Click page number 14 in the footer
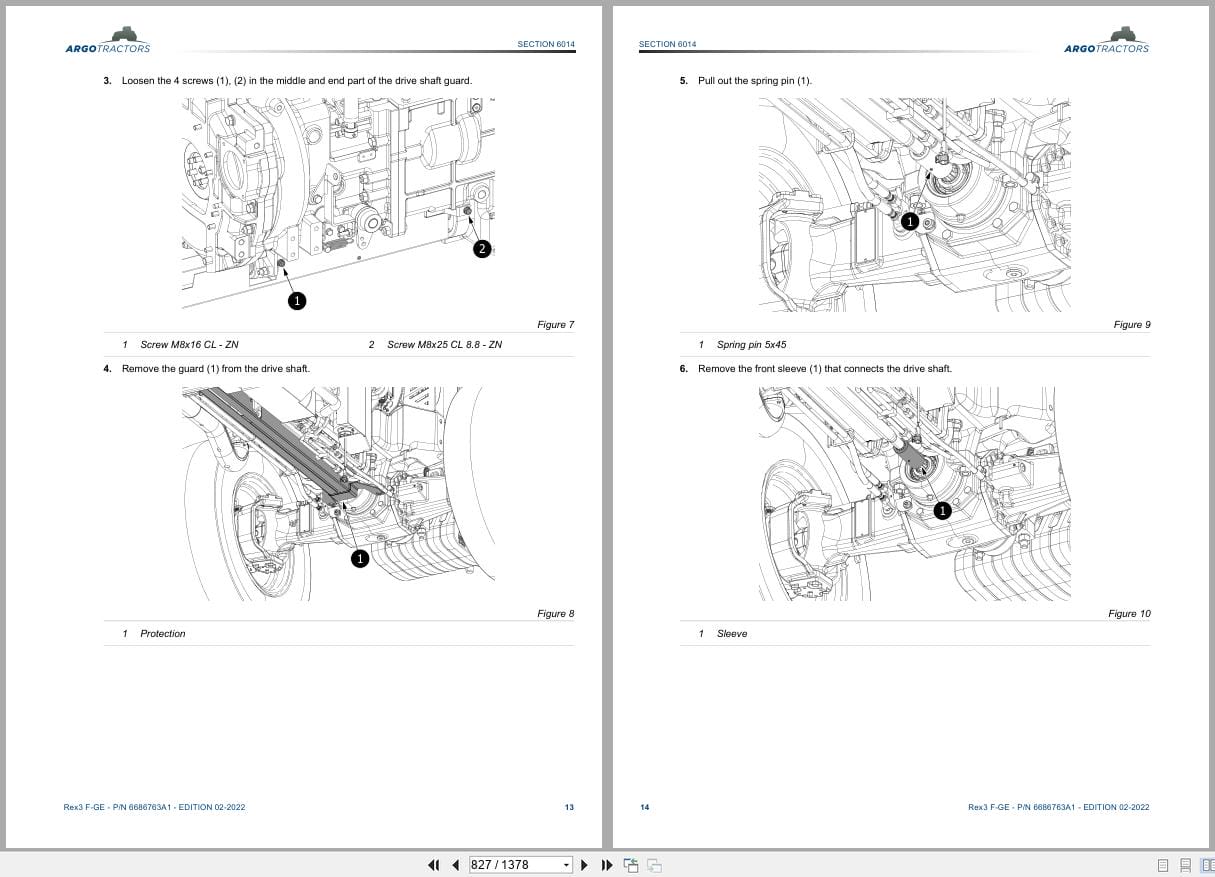This screenshot has width=1215, height=877. [x=644, y=807]
